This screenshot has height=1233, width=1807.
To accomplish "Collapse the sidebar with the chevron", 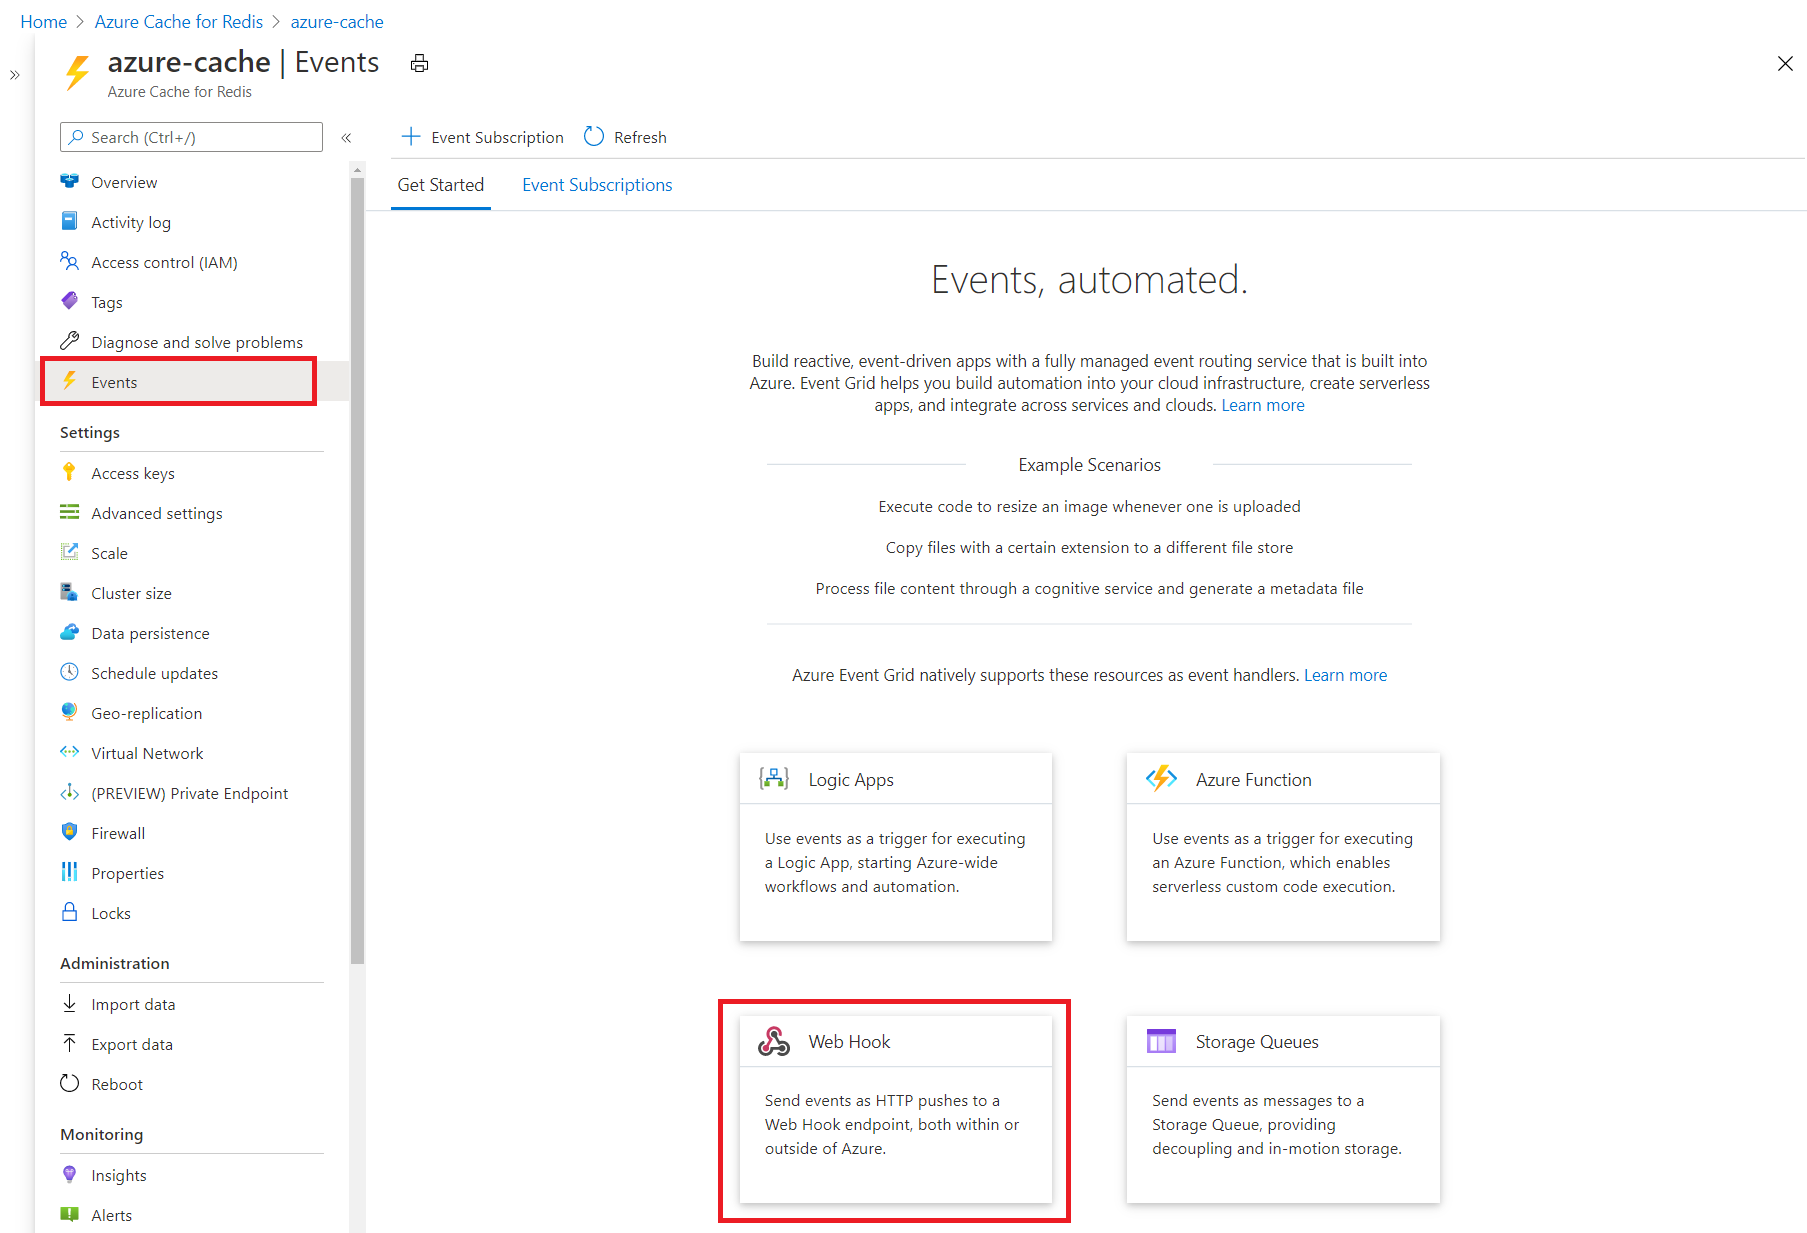I will coord(347,137).
